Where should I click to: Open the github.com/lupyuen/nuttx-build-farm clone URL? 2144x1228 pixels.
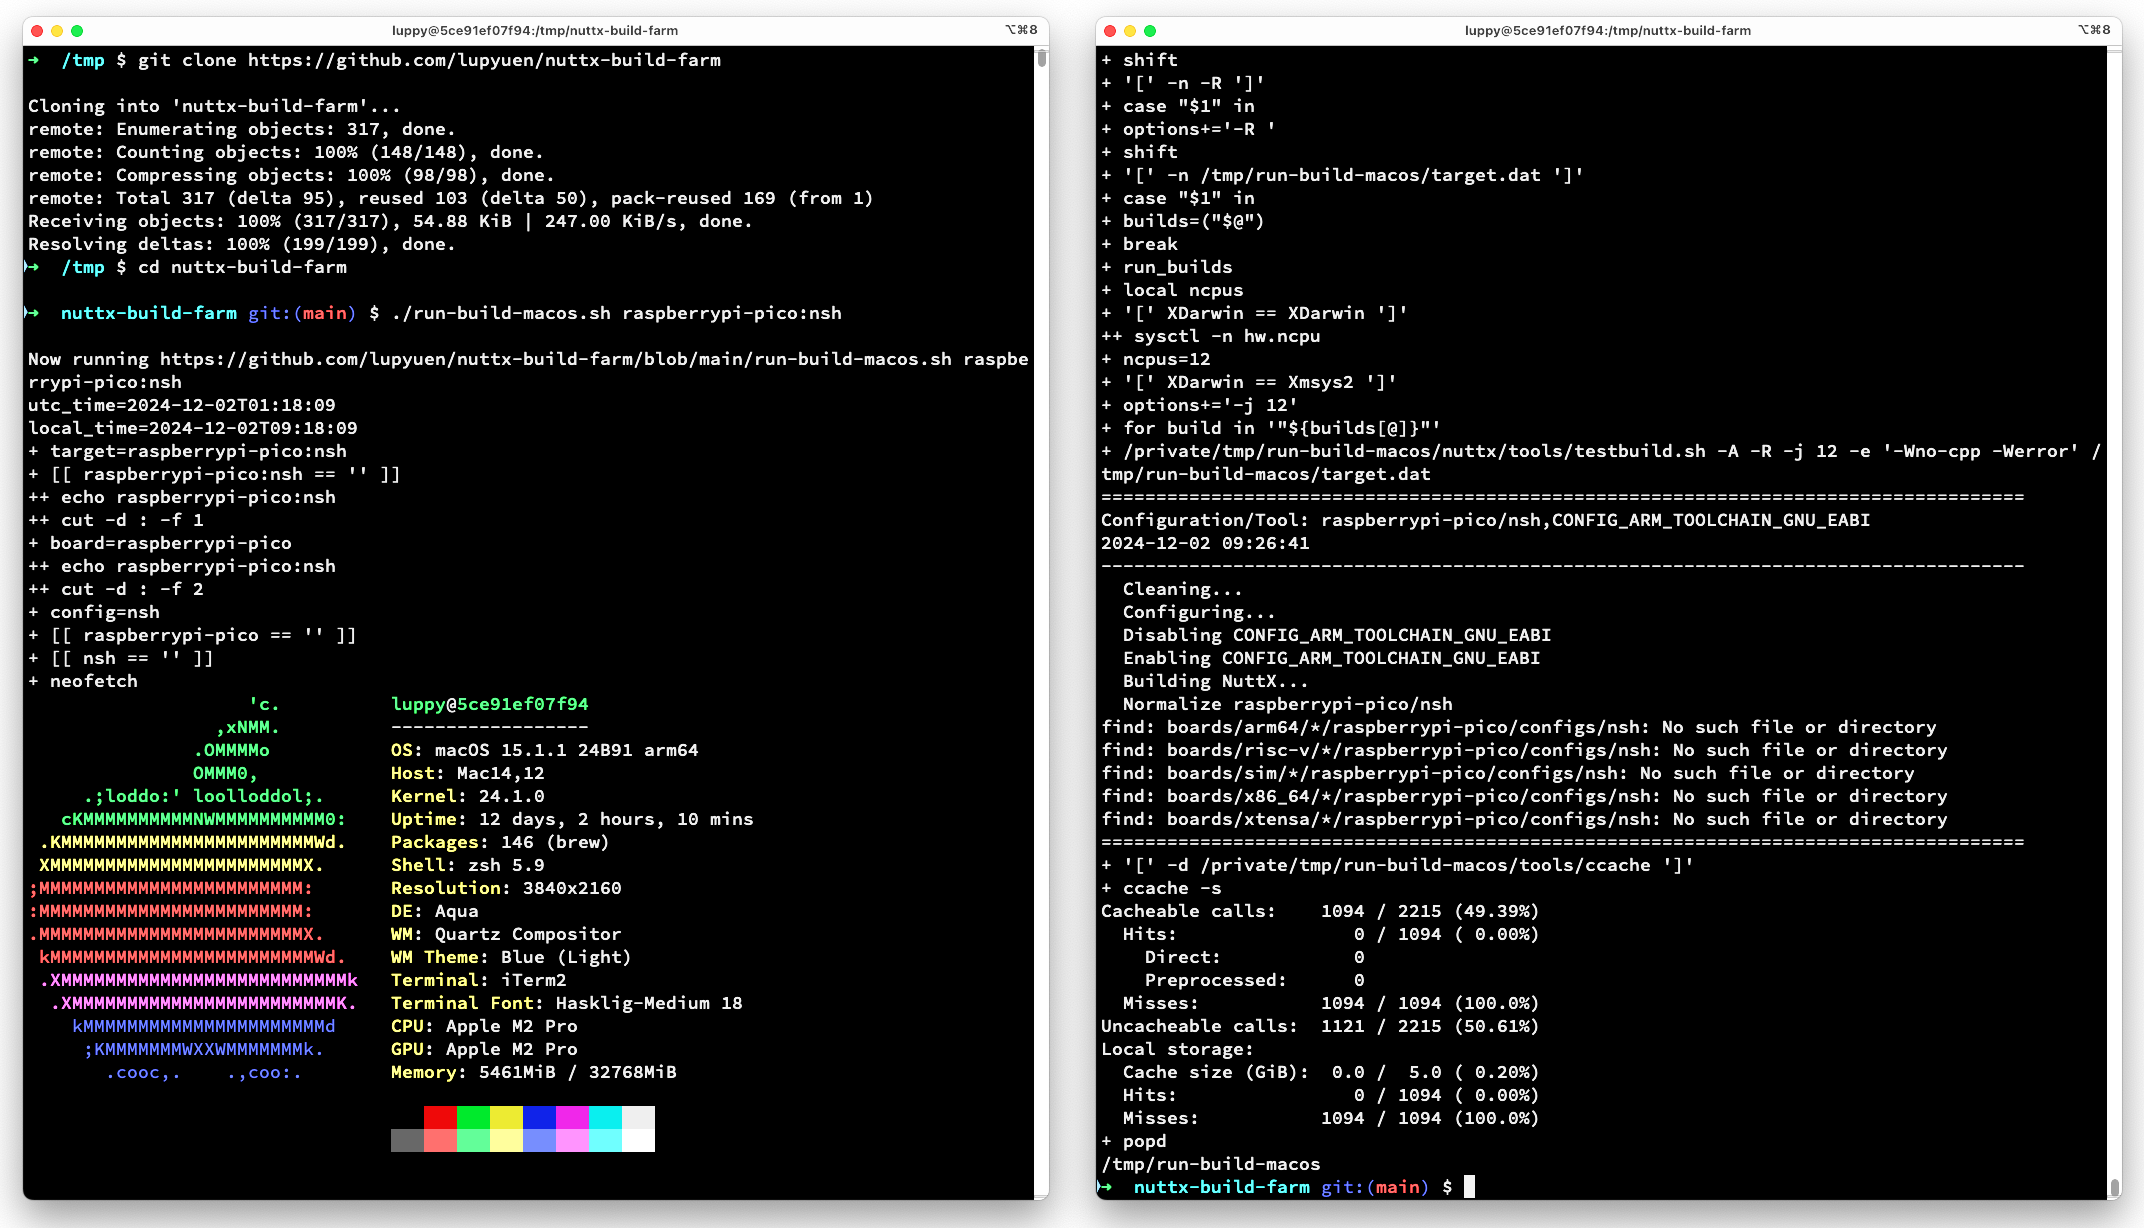pyautogui.click(x=485, y=60)
